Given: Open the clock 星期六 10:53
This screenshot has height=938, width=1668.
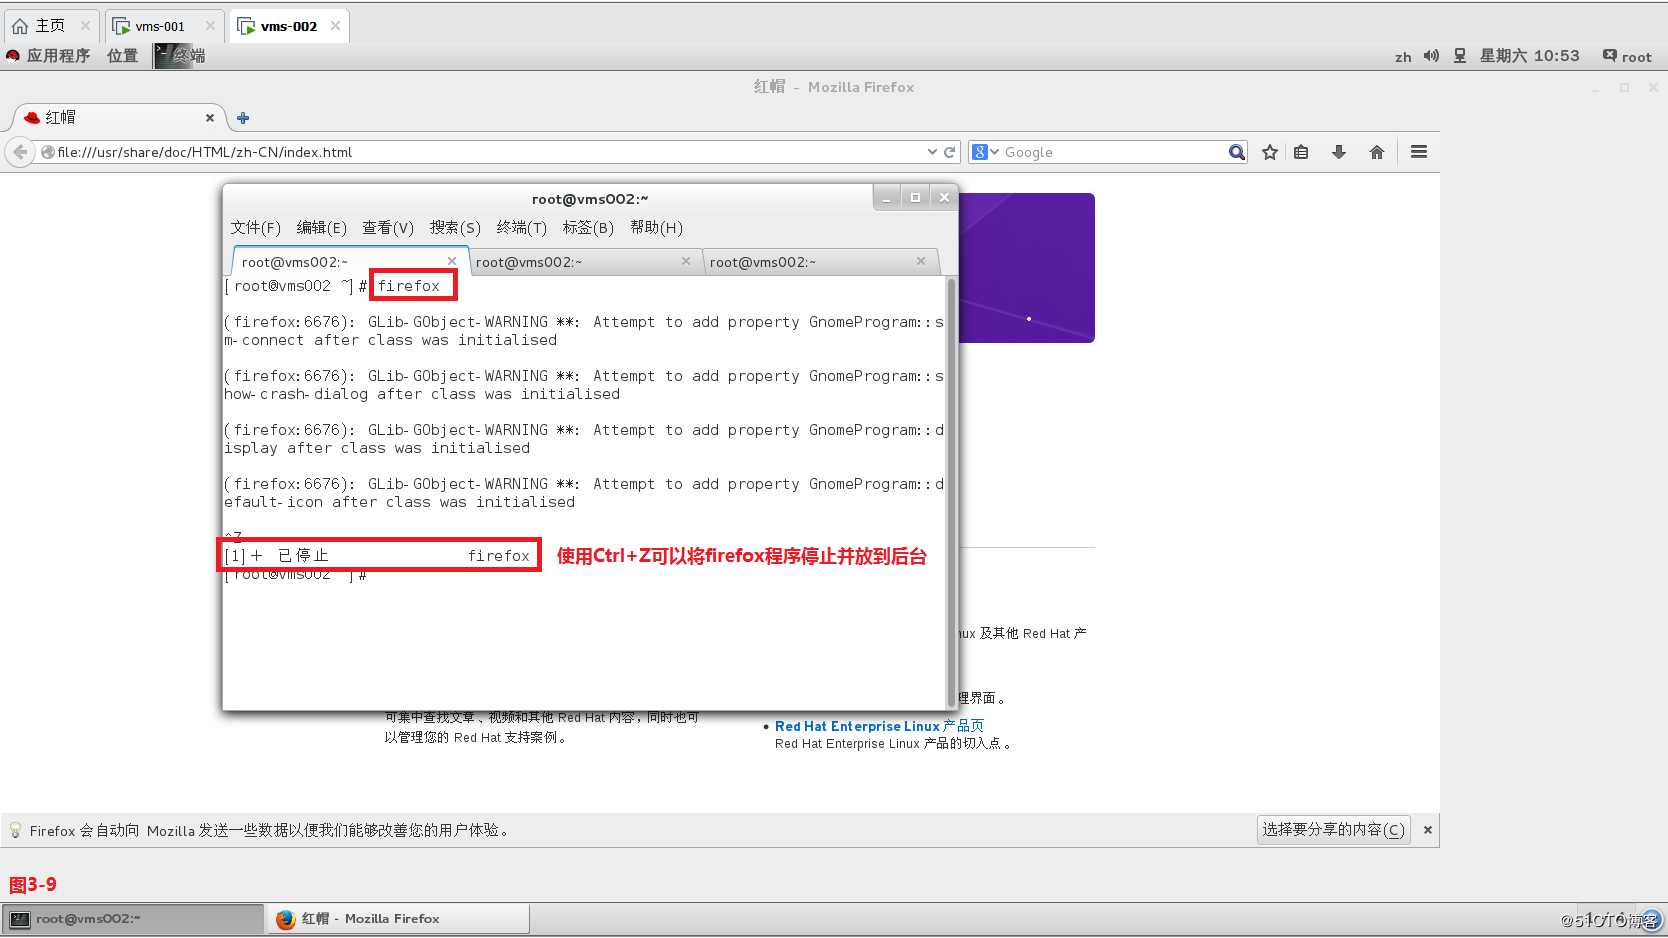Looking at the screenshot, I should 1529,56.
